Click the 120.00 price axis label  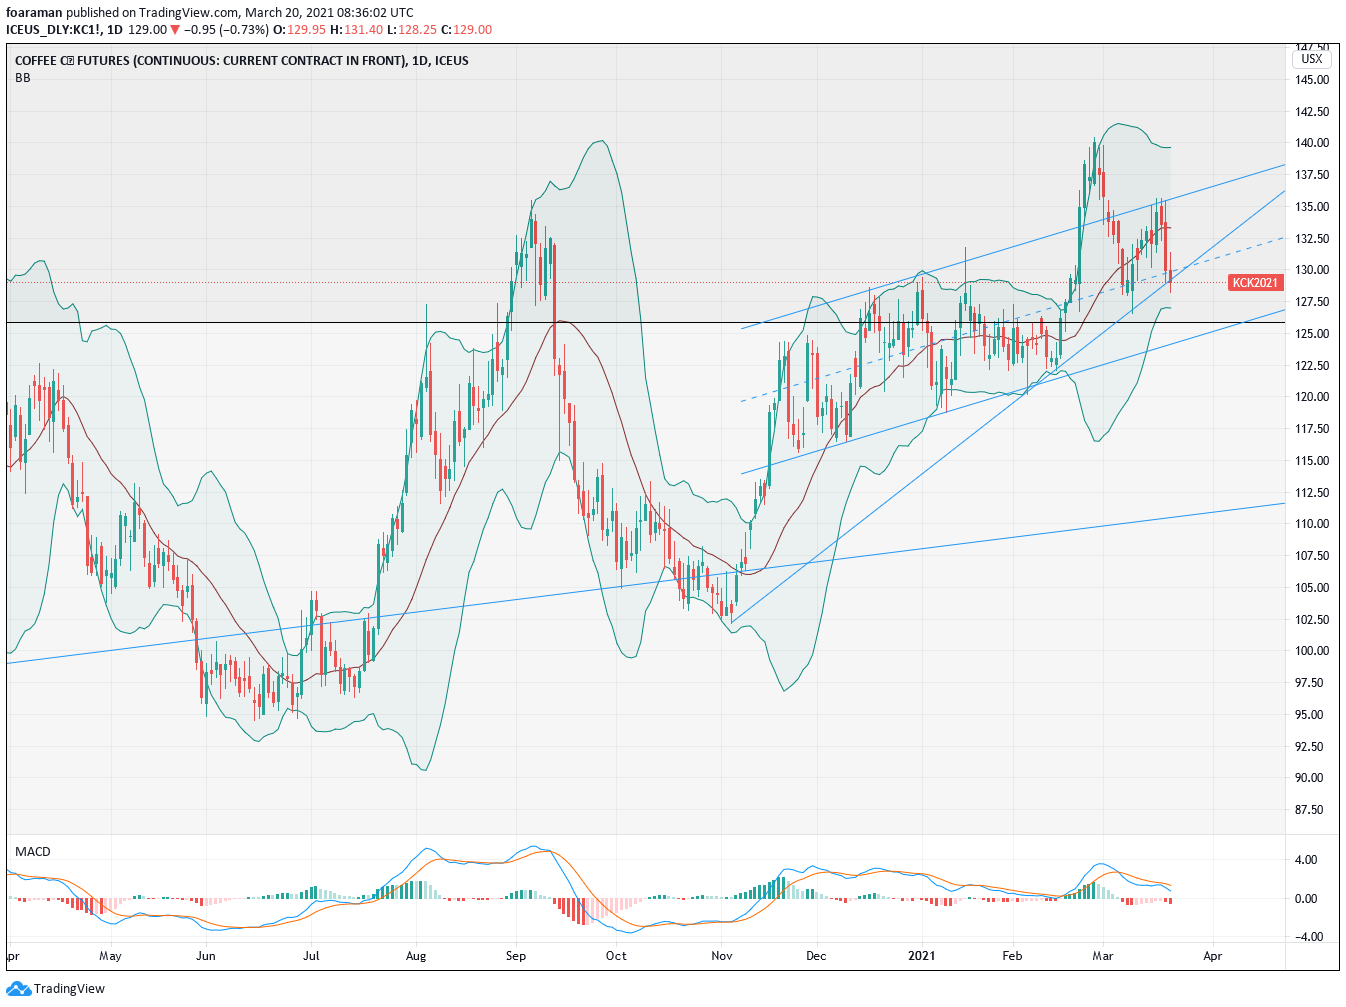1312,397
